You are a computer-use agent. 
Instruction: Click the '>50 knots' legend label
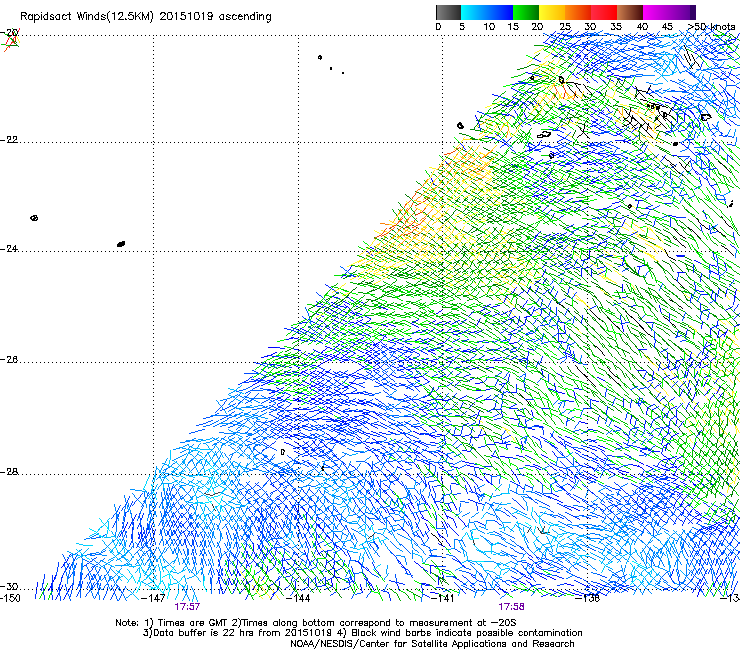[x=711, y=27]
